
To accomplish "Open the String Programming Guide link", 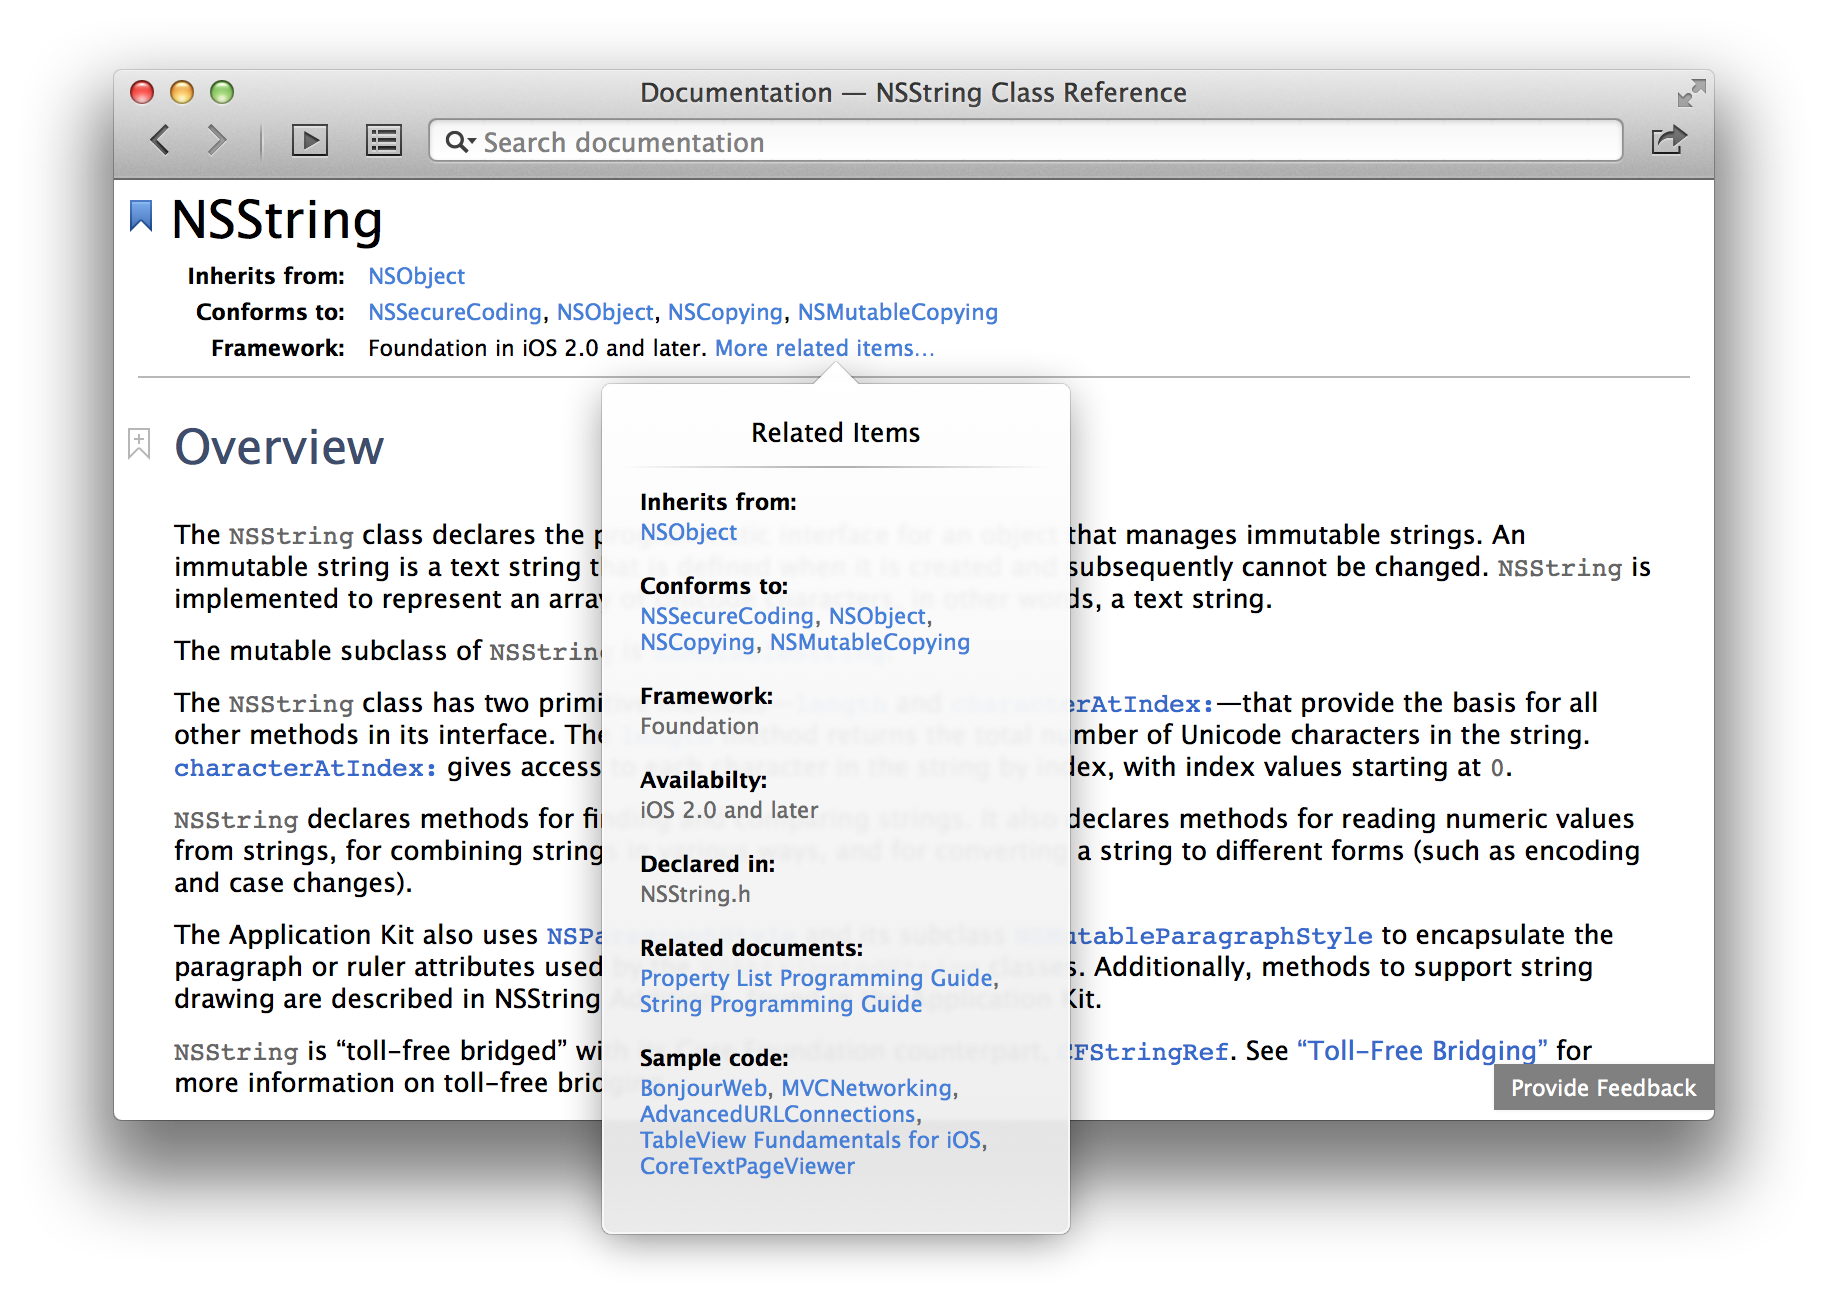I will point(780,1004).
